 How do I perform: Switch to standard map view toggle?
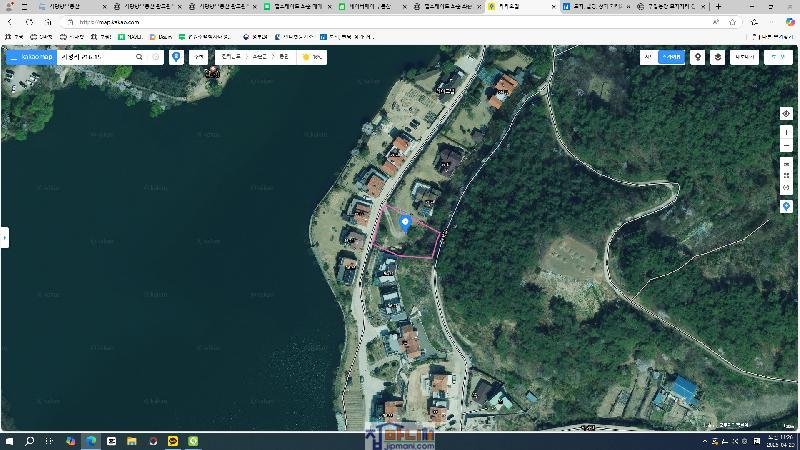[648, 57]
